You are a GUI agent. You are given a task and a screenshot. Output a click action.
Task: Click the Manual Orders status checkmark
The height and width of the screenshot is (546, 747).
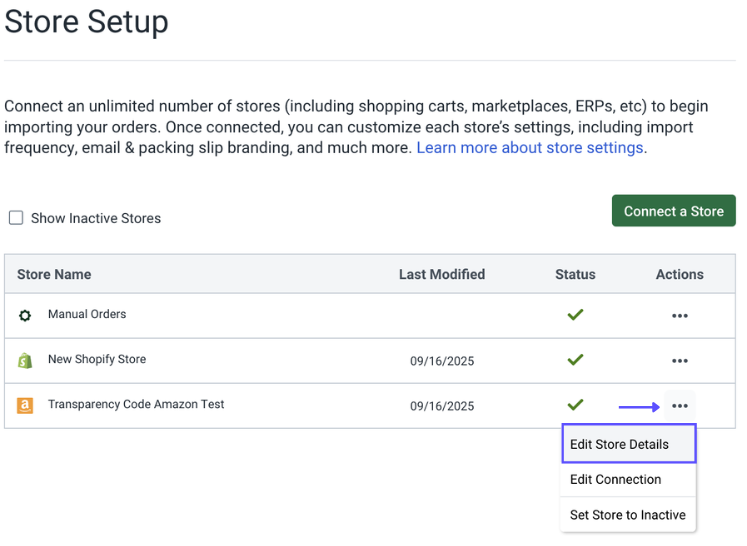(575, 314)
